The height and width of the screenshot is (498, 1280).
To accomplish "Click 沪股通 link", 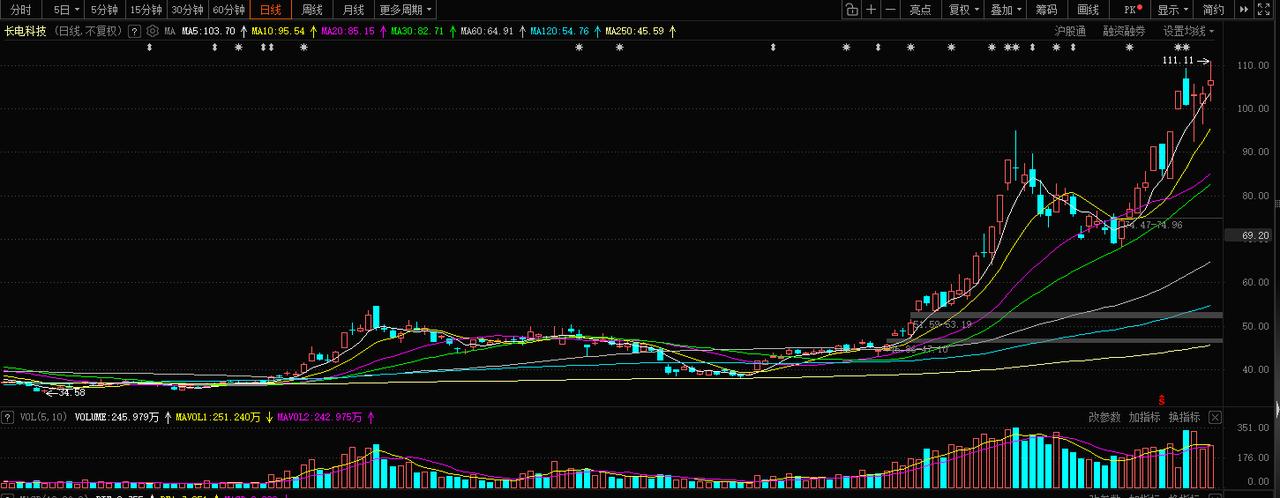I will tap(1070, 31).
